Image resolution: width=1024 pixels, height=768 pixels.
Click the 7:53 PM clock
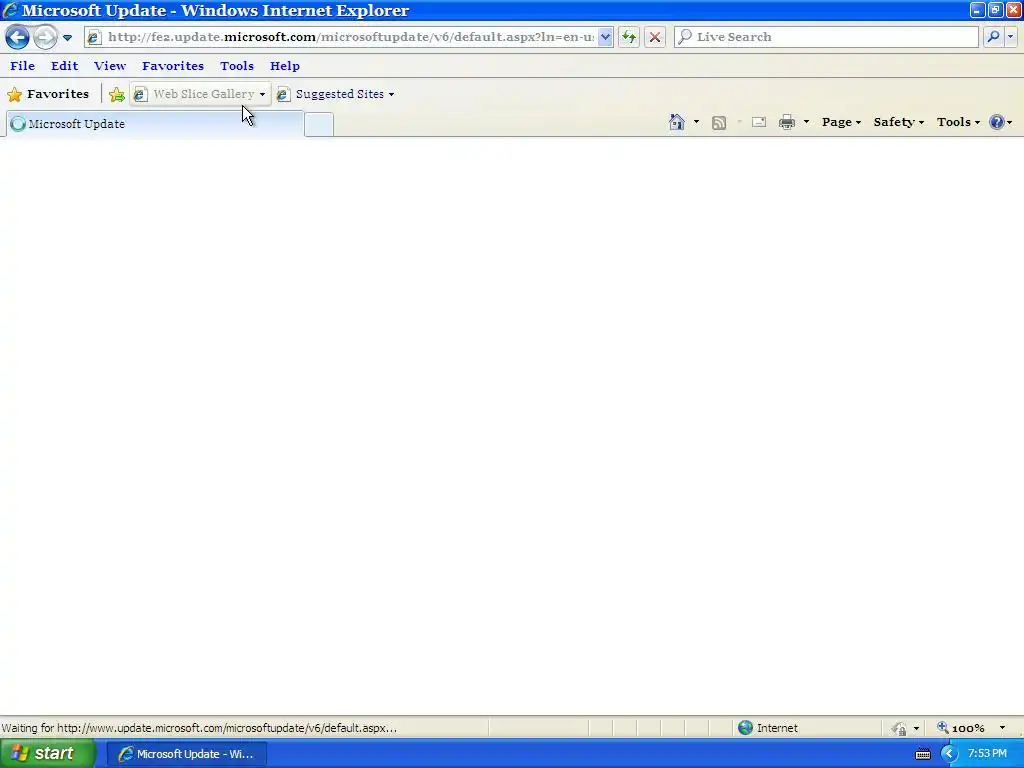pyautogui.click(x=987, y=754)
